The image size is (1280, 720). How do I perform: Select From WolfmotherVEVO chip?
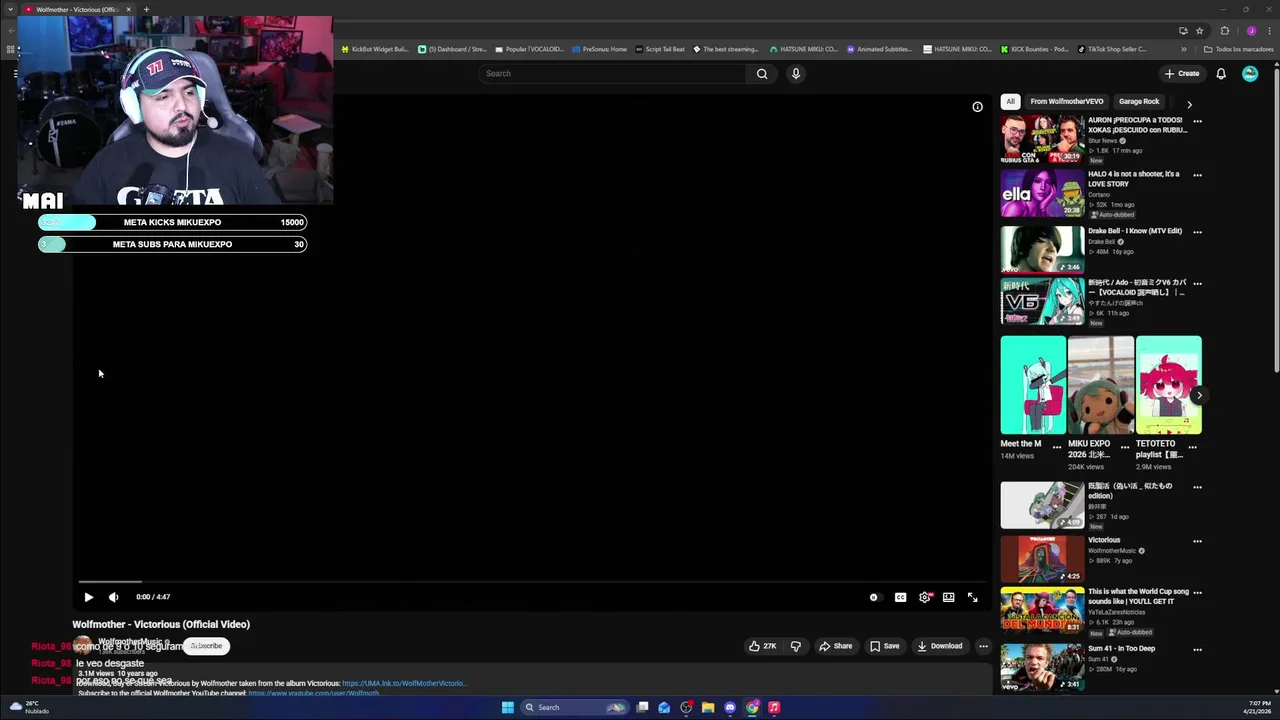tap(1067, 101)
